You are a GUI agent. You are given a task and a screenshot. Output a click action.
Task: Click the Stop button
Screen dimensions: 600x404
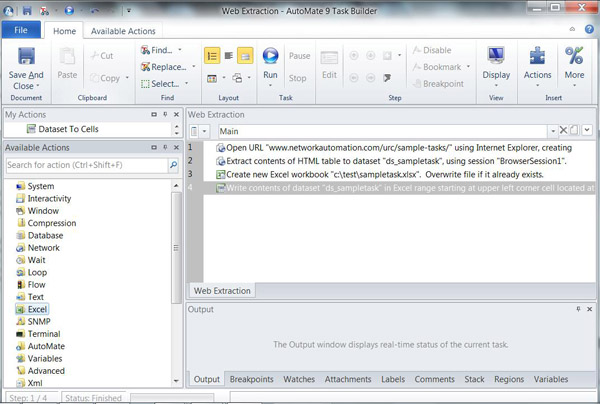click(x=297, y=78)
